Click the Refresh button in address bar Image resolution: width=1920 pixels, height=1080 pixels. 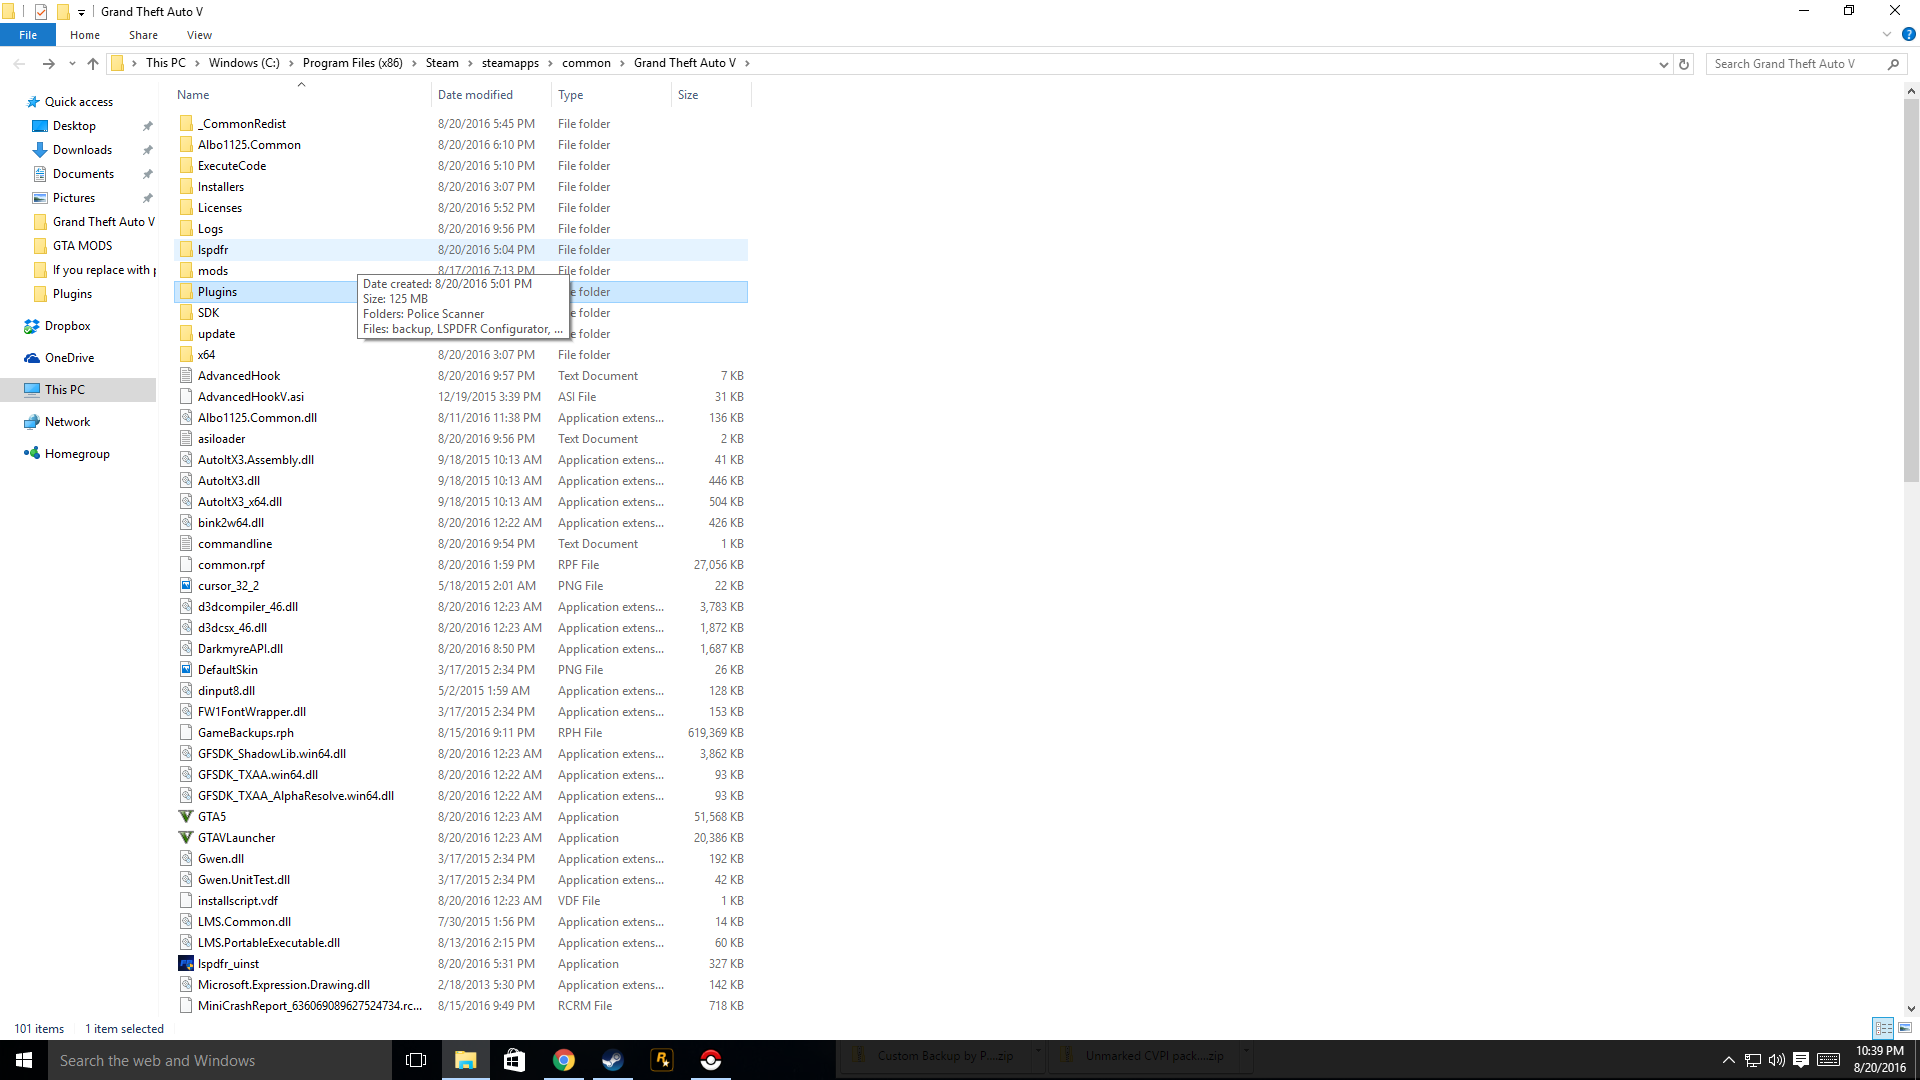pos(1684,64)
